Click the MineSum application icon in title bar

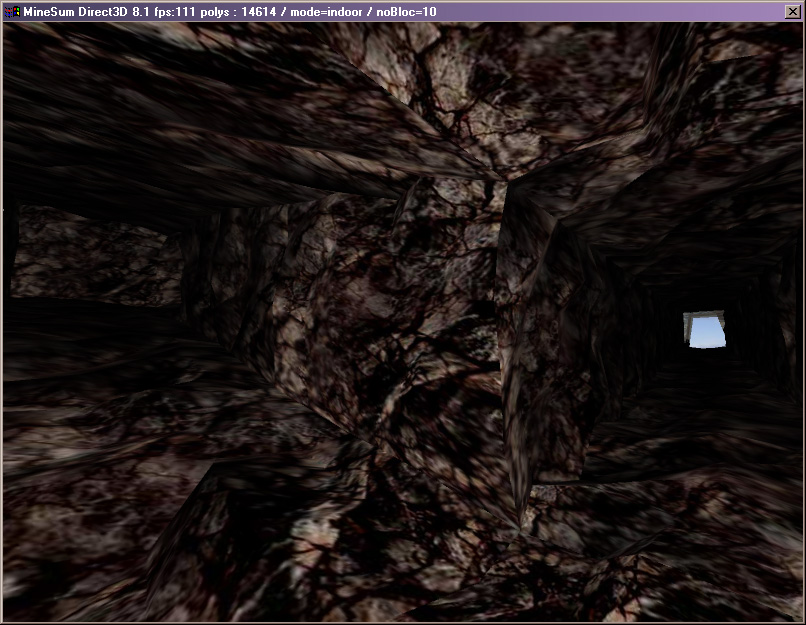pos(13,11)
